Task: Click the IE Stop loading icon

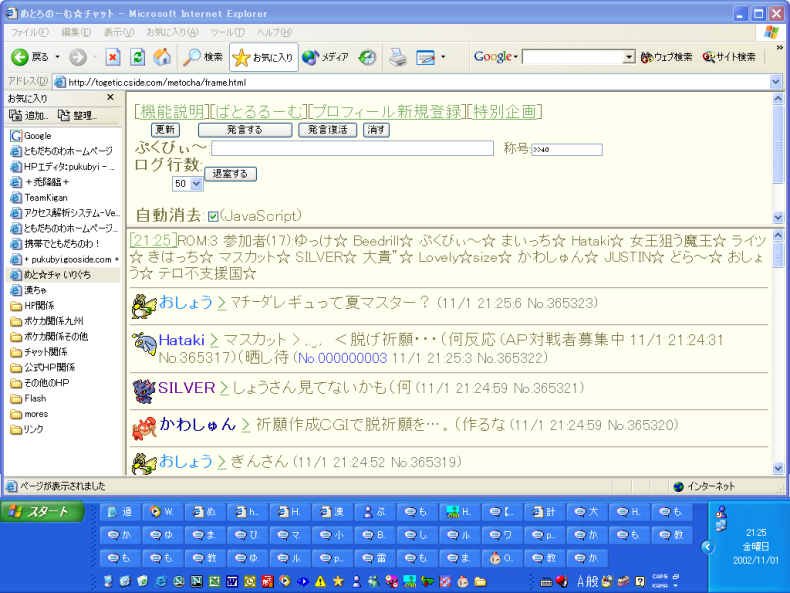Action: (x=113, y=57)
